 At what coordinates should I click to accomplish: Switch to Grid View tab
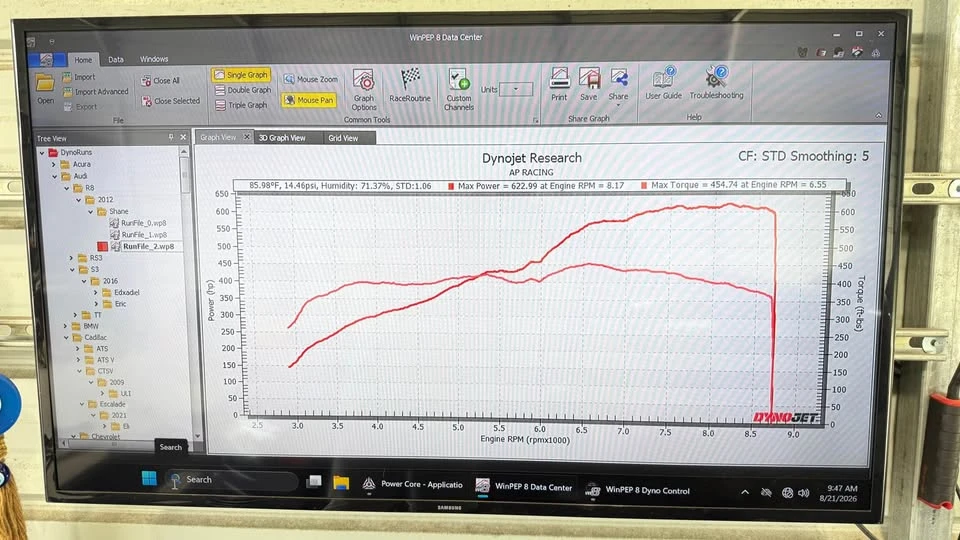(343, 138)
